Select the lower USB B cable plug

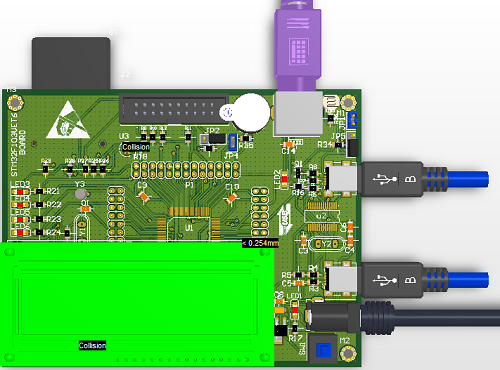point(425,279)
